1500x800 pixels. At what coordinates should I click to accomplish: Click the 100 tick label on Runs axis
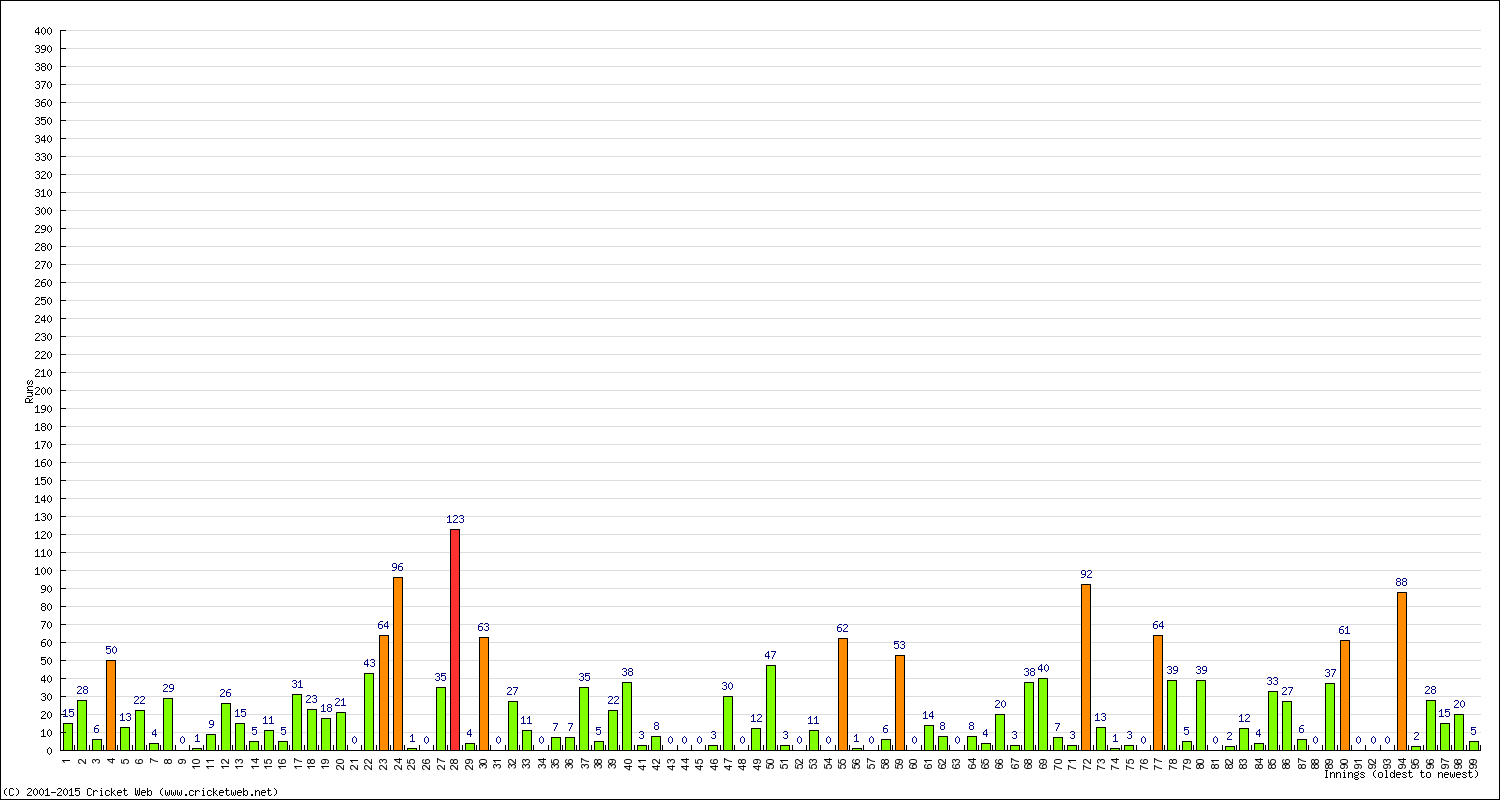[x=42, y=571]
